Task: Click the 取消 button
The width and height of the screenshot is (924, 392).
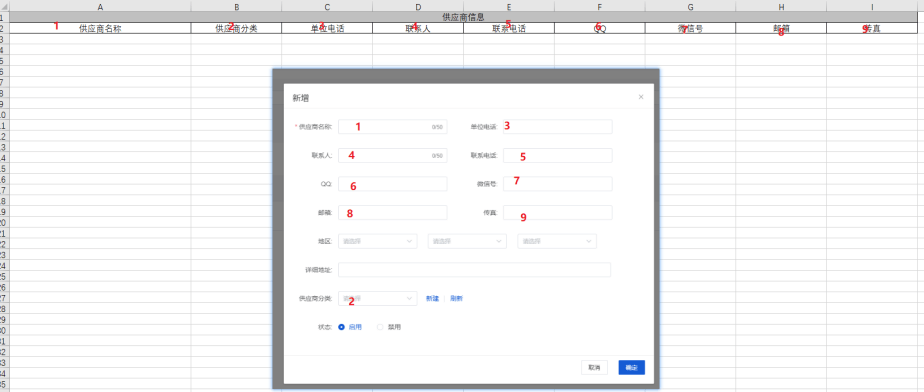Action: [594, 367]
